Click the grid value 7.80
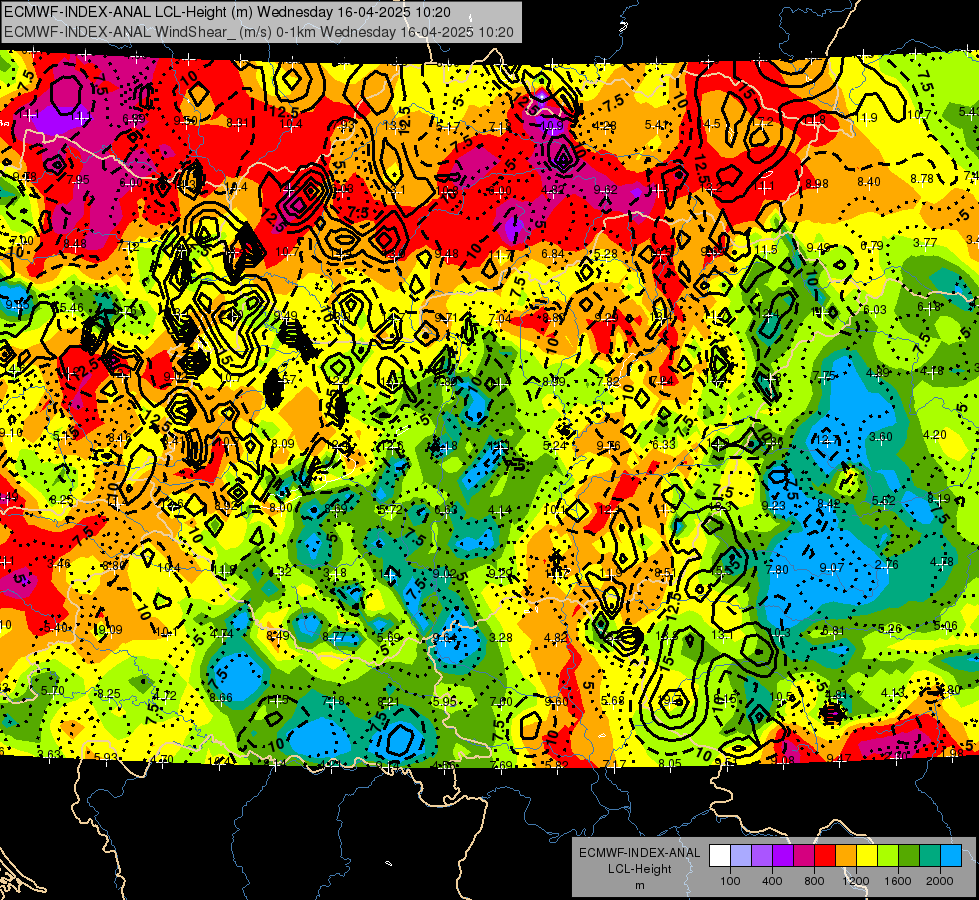The width and height of the screenshot is (979, 900). [777, 570]
